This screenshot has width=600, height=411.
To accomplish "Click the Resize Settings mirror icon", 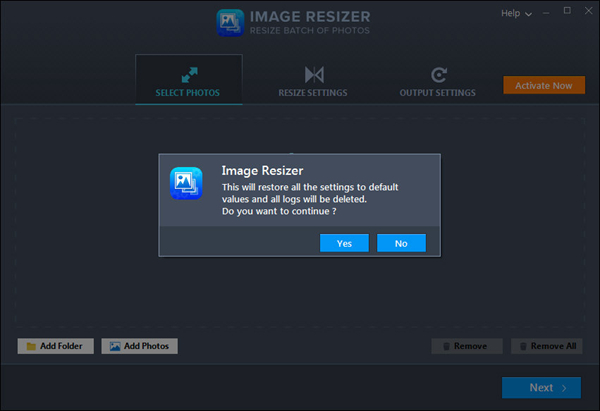I will (314, 75).
